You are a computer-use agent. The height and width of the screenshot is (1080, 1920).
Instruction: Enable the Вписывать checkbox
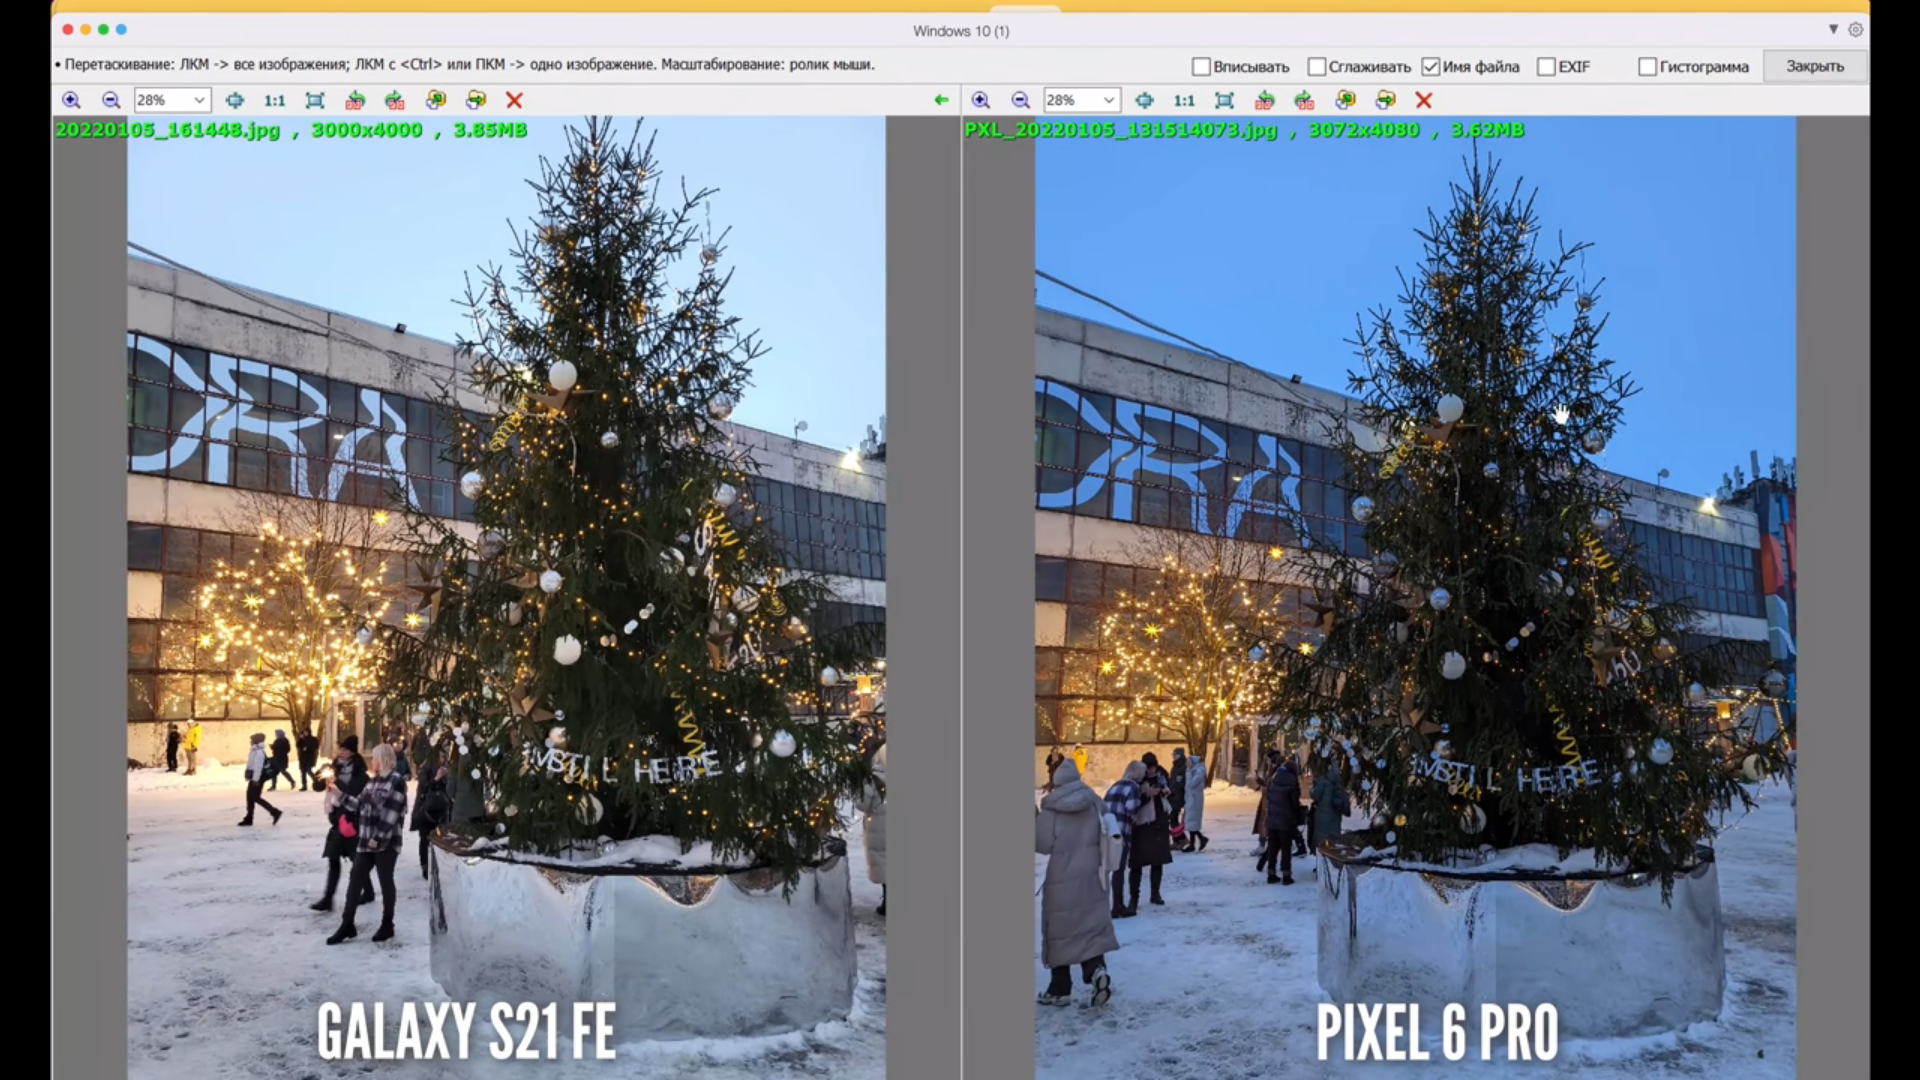pos(1201,67)
